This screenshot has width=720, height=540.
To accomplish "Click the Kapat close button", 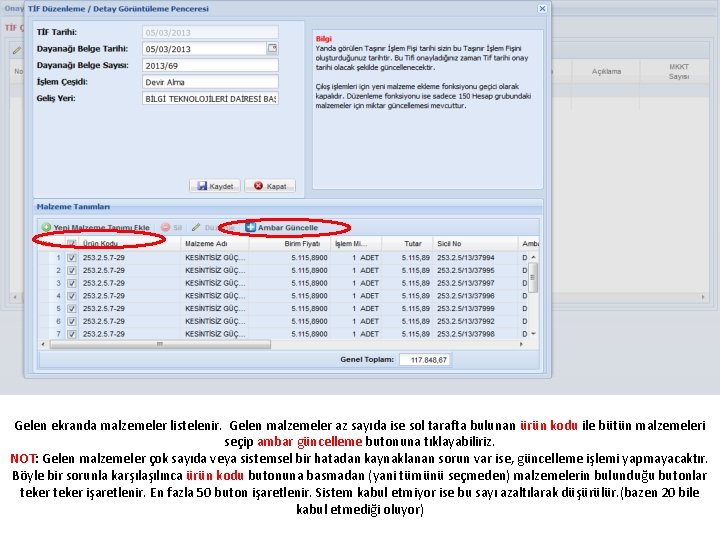I will point(270,186).
